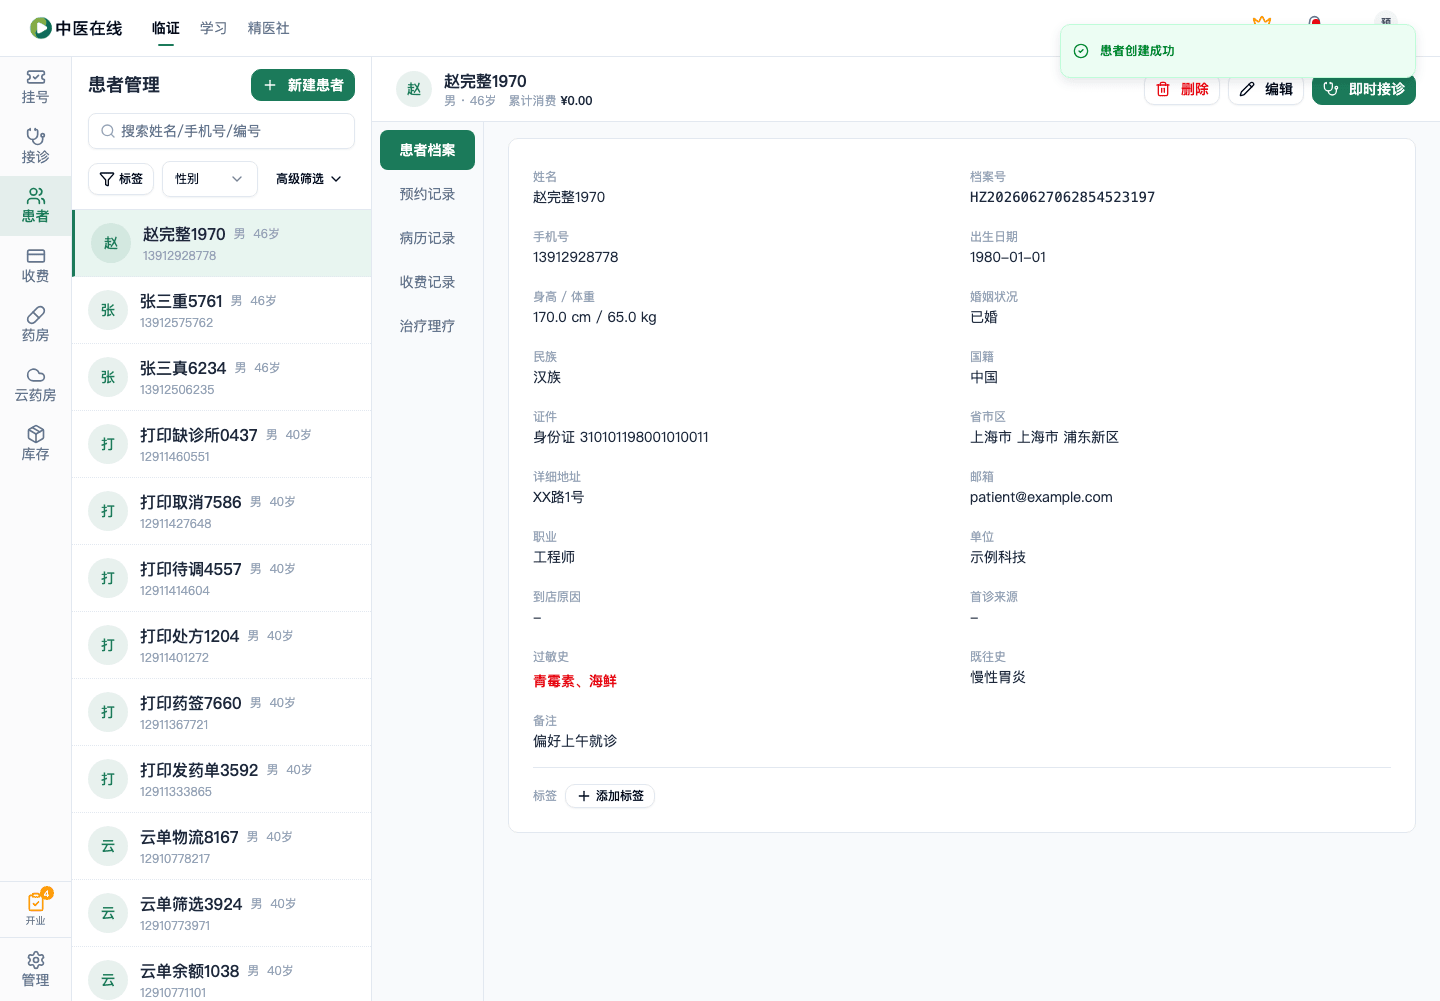Focus the patient search input field
This screenshot has height=1001, width=1440.
pyautogui.click(x=221, y=131)
